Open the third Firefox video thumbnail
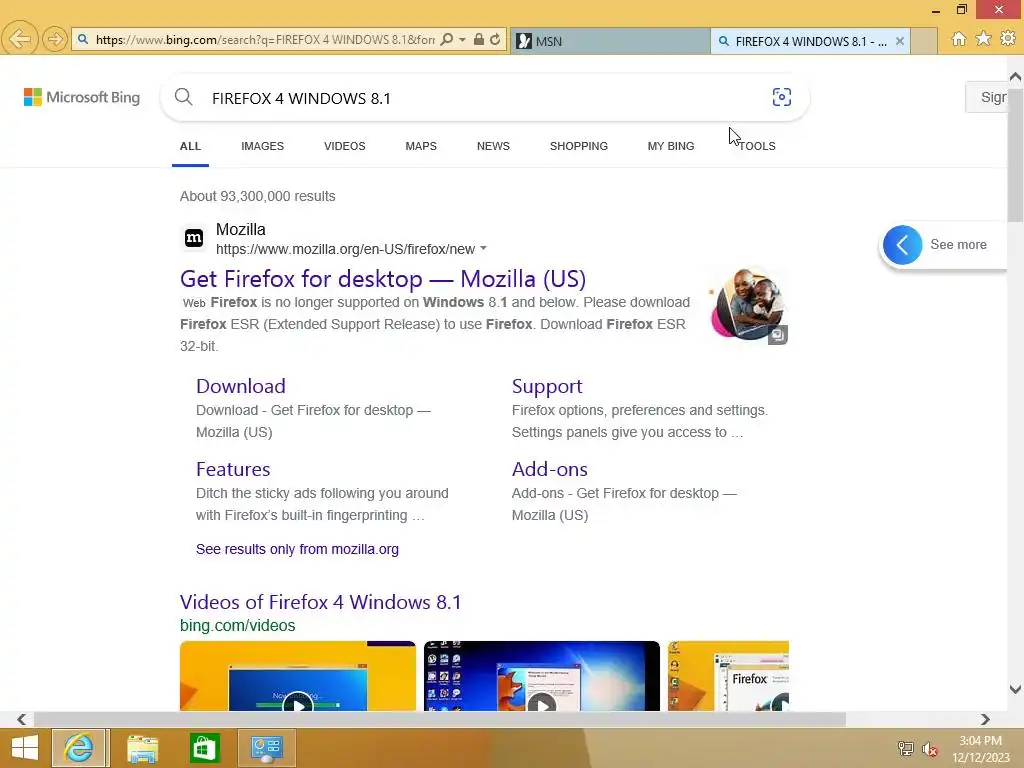1024x768 pixels. coord(728,676)
